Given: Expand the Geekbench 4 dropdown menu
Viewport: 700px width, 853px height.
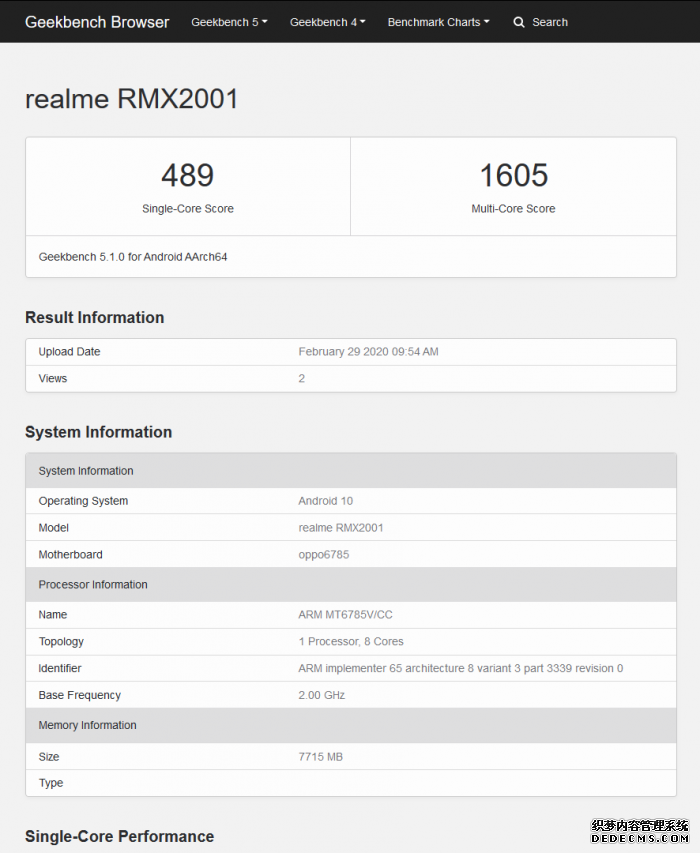Looking at the screenshot, I should pos(327,22).
